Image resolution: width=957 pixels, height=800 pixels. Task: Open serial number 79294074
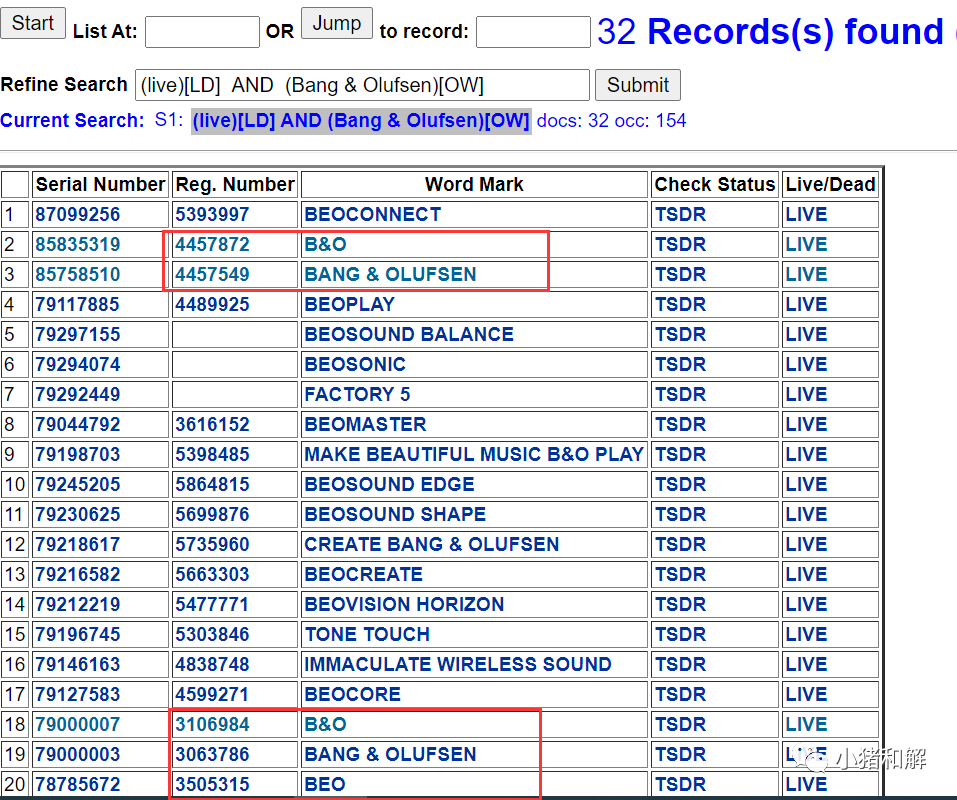pos(78,364)
